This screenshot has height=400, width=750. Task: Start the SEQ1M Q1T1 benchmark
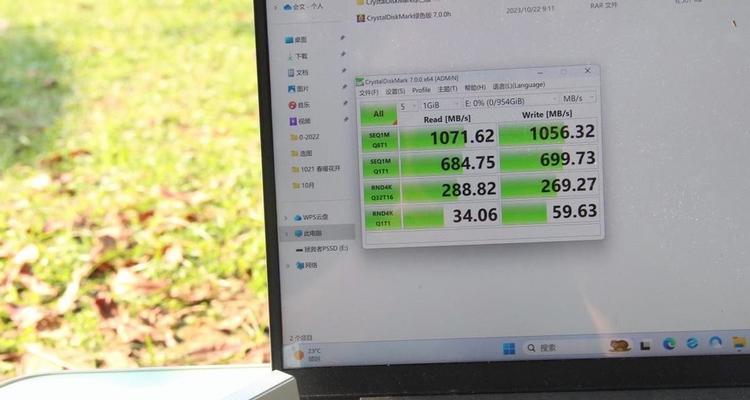[x=381, y=166]
